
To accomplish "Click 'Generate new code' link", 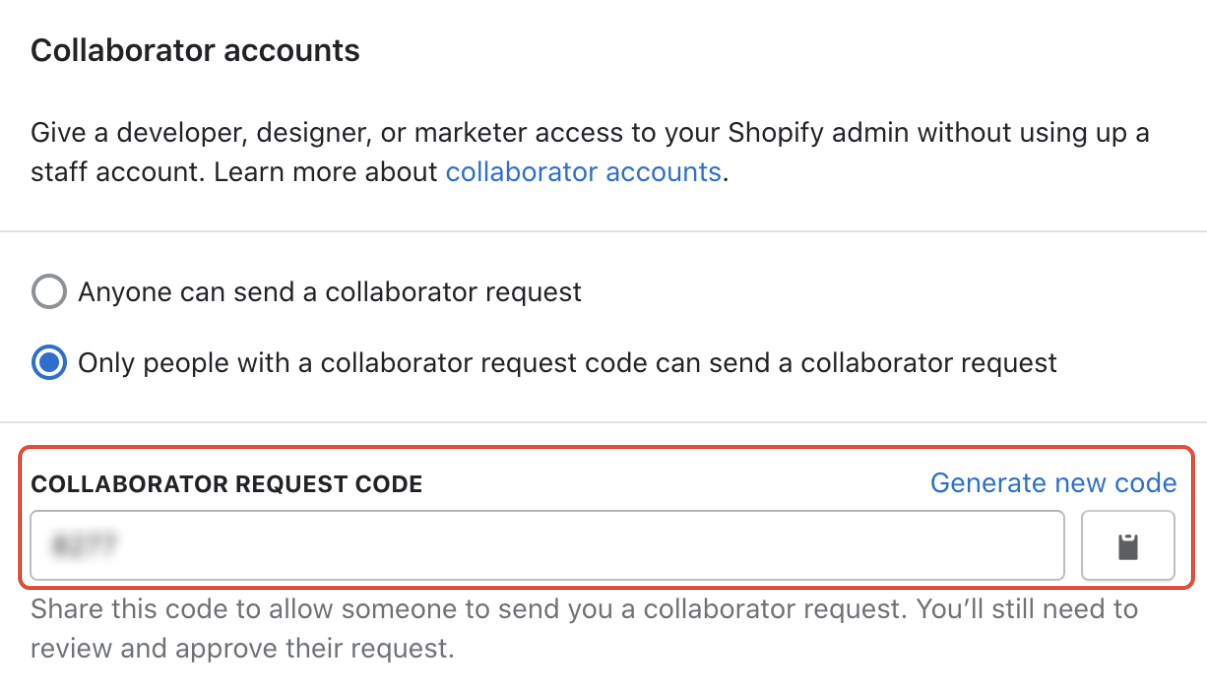I will (x=1053, y=483).
